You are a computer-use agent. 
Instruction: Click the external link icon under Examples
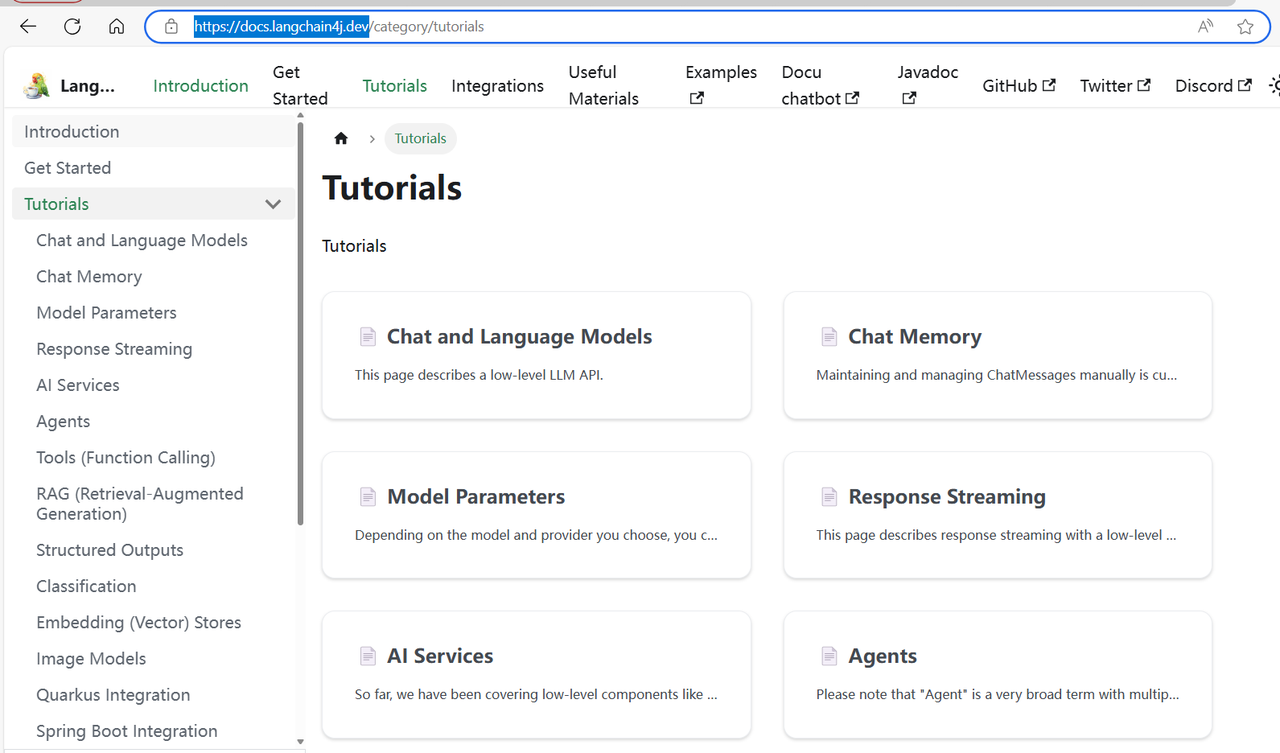point(697,98)
